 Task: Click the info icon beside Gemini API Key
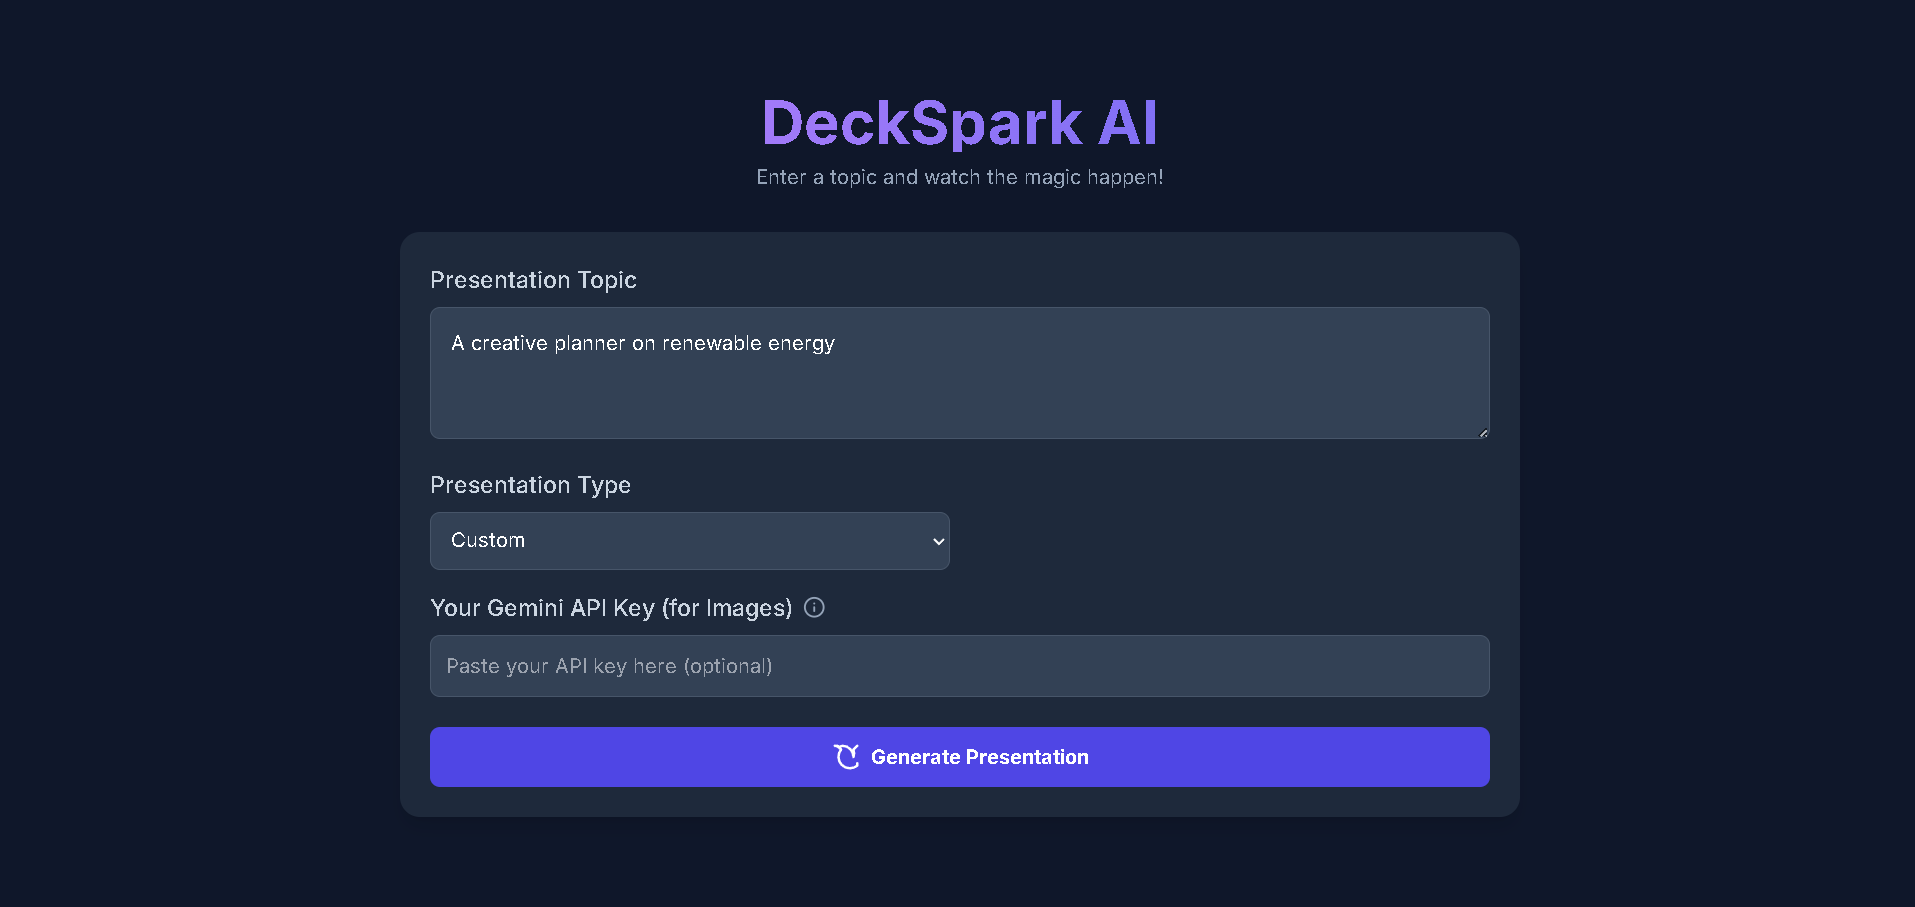pyautogui.click(x=814, y=607)
